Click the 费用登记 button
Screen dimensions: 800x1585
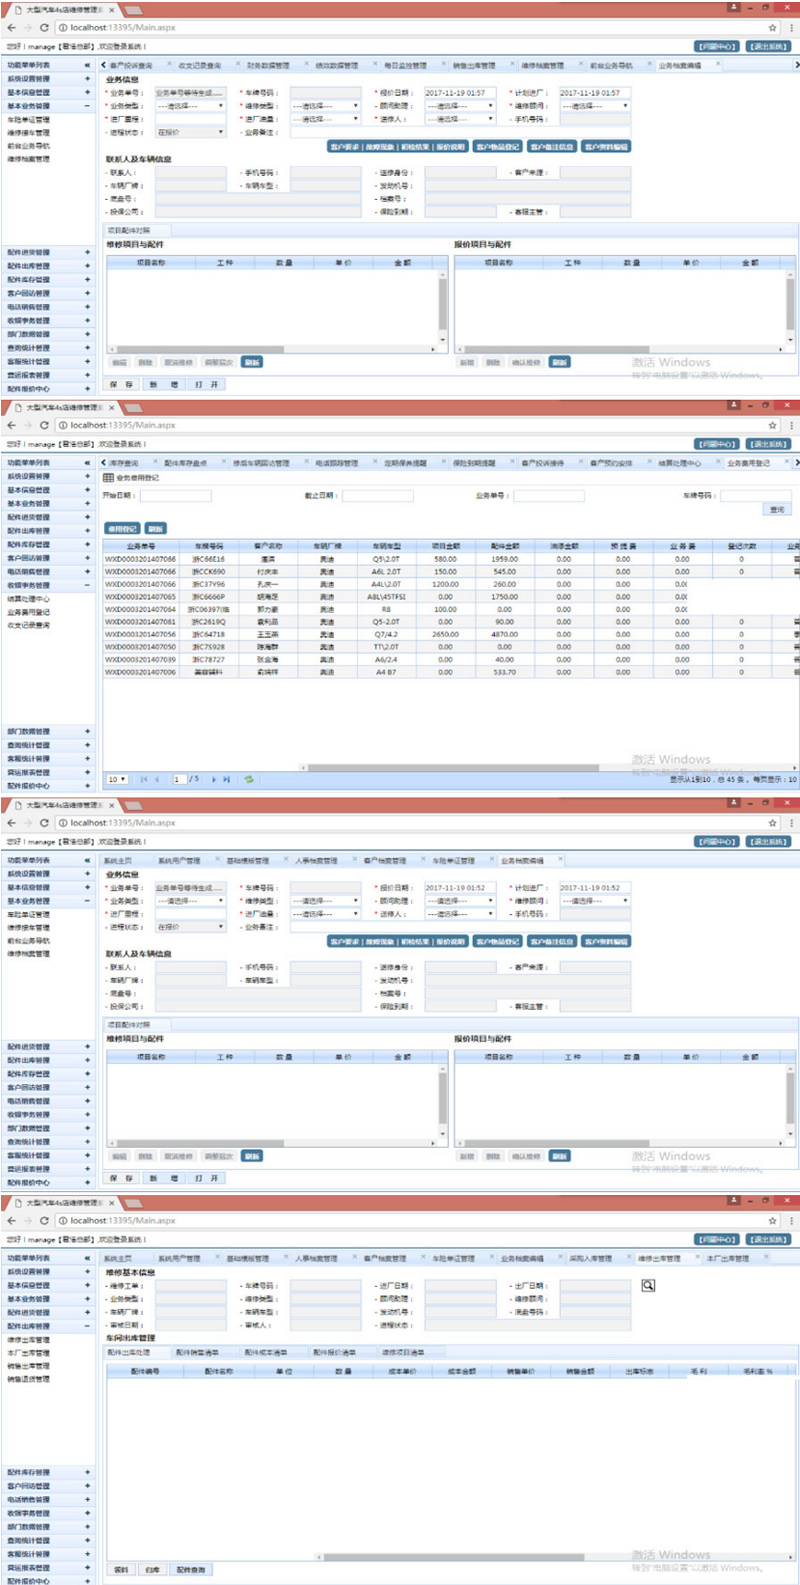click(x=122, y=529)
